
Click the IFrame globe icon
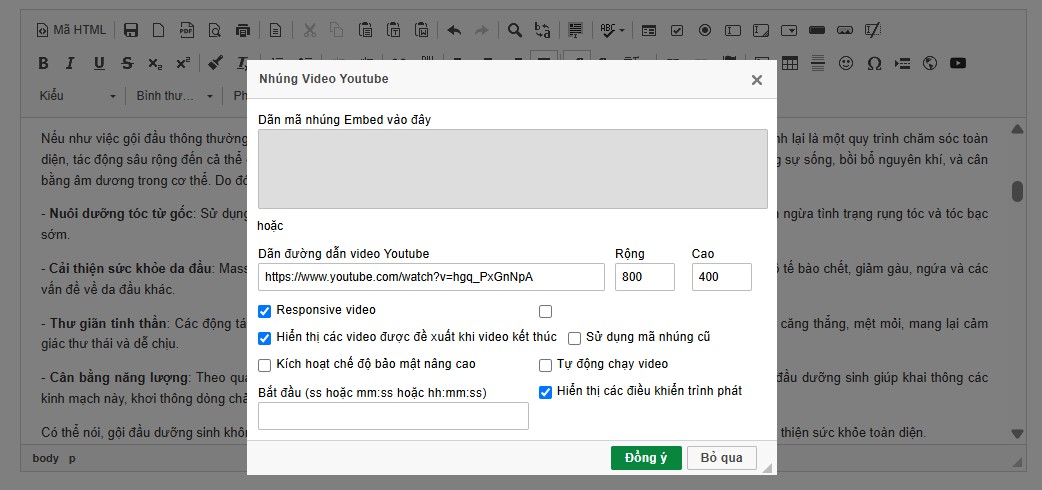click(930, 63)
